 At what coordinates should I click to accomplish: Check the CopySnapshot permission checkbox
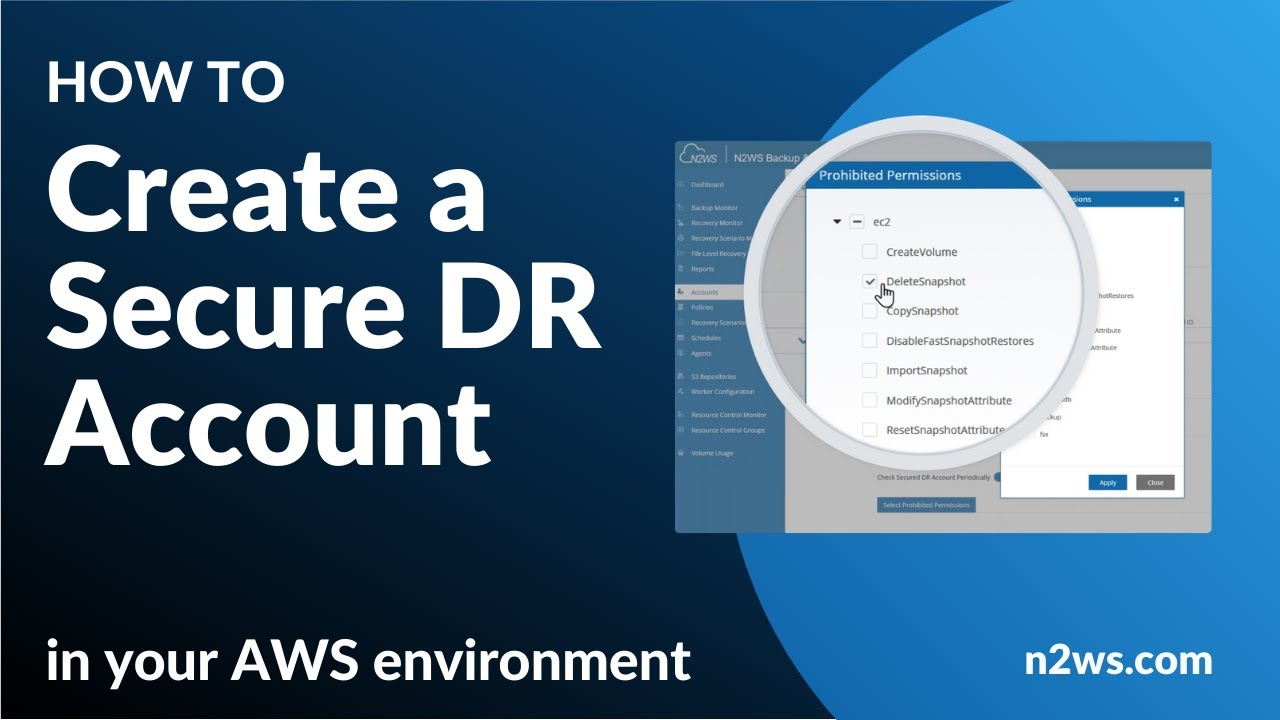click(870, 311)
